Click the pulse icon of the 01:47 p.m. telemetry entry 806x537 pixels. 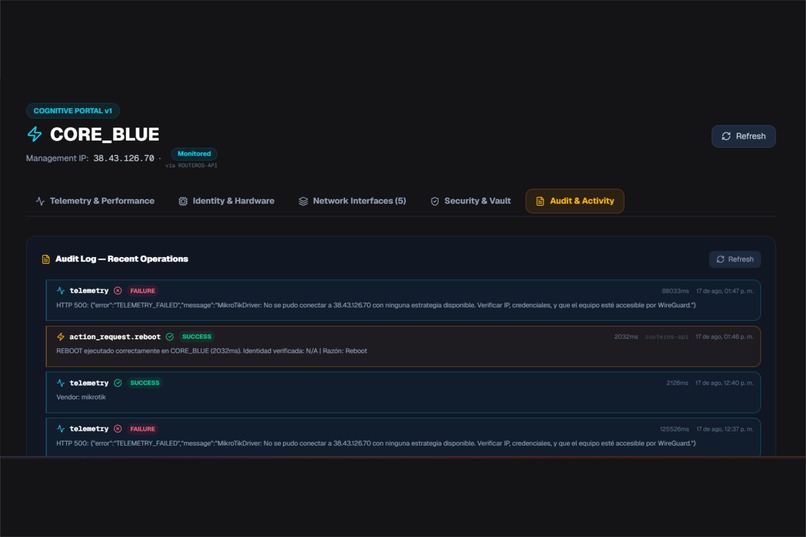(x=61, y=290)
